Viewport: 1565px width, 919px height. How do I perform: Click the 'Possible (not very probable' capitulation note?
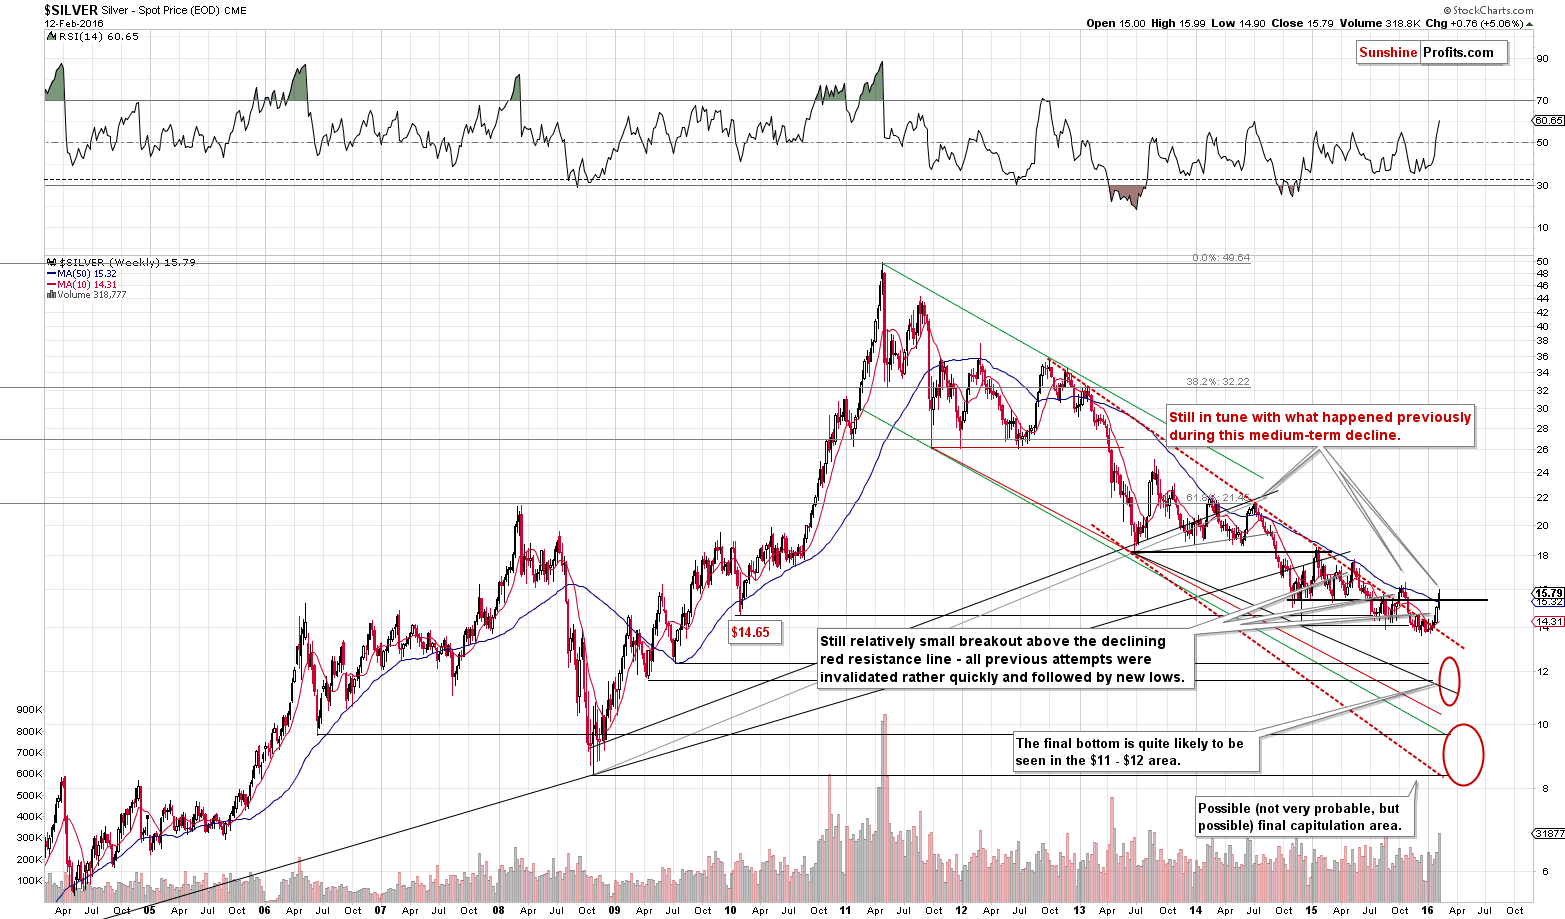click(x=1306, y=817)
